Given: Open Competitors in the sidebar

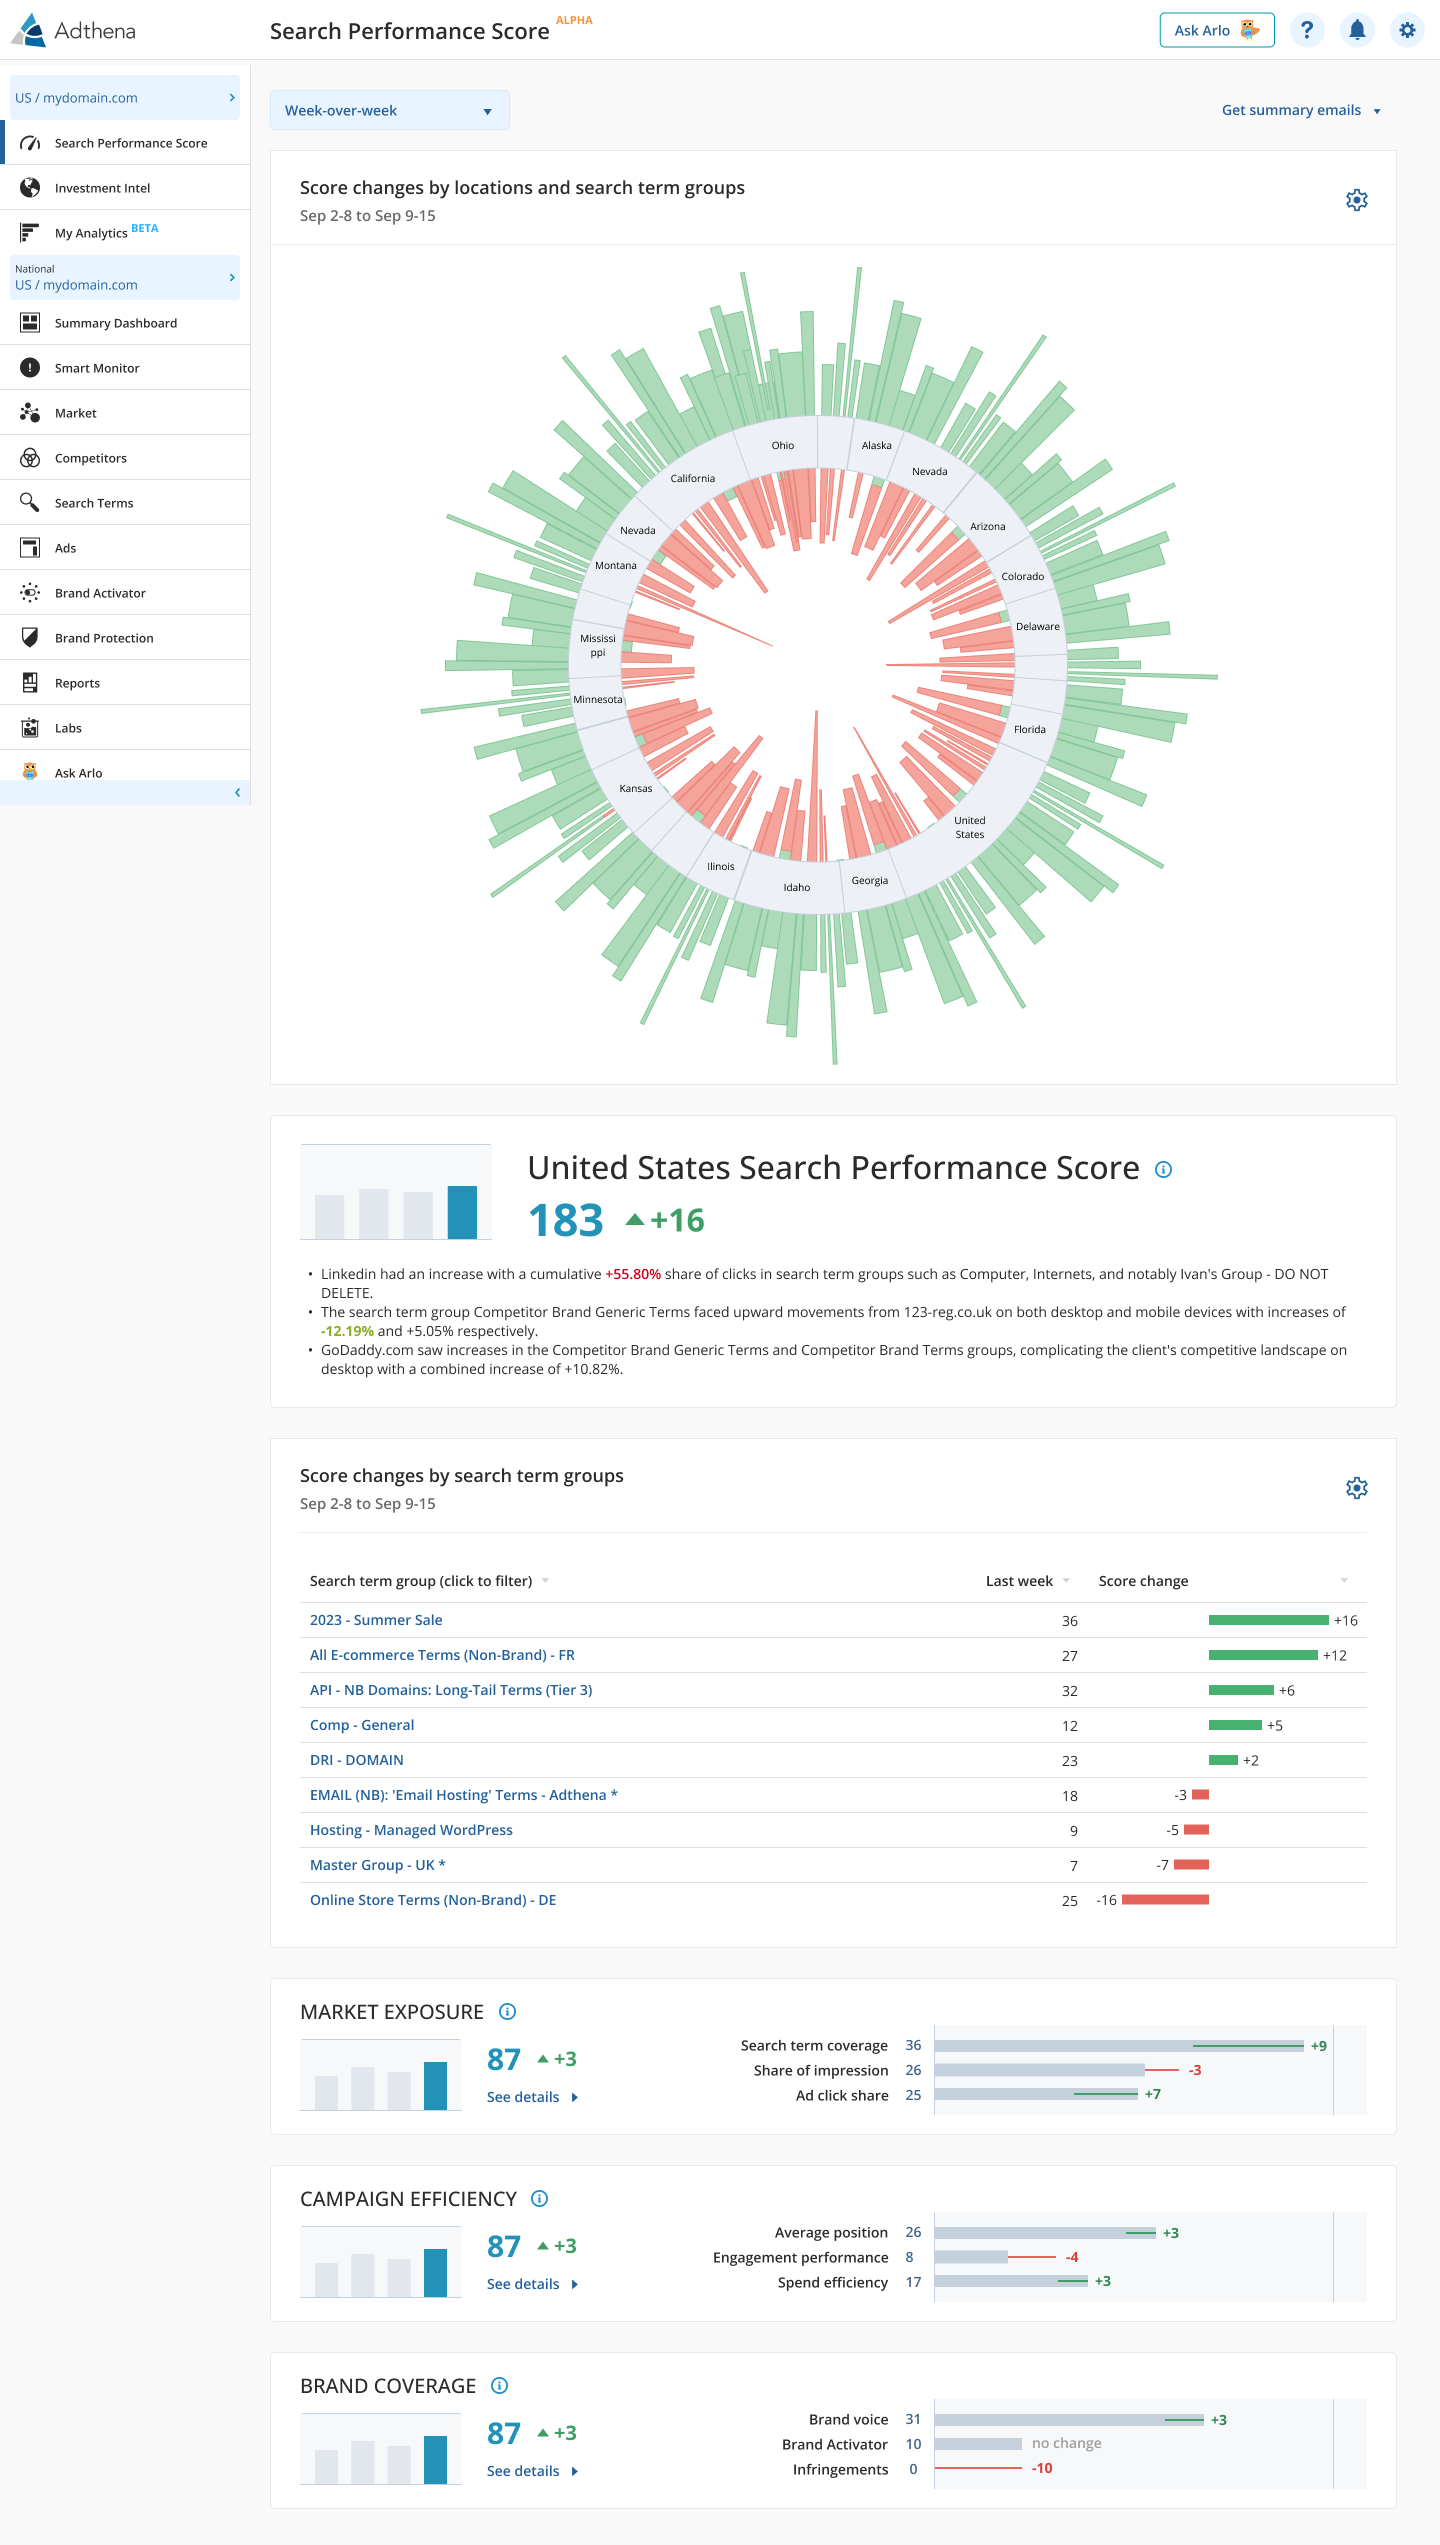Looking at the screenshot, I should click(91, 458).
